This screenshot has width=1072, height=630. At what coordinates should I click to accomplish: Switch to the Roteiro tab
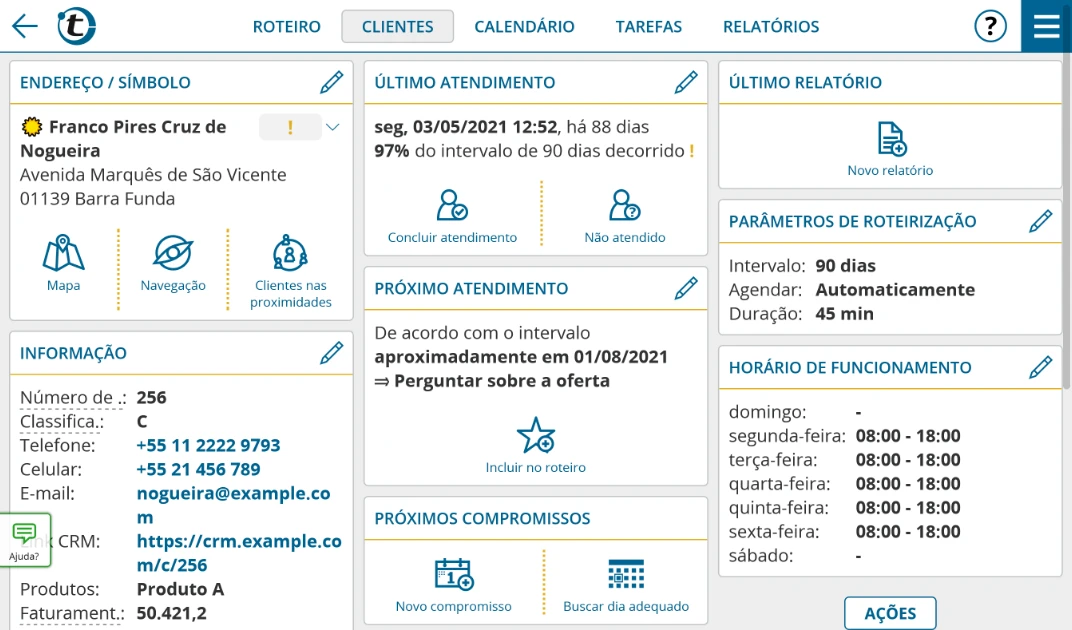pyautogui.click(x=287, y=27)
